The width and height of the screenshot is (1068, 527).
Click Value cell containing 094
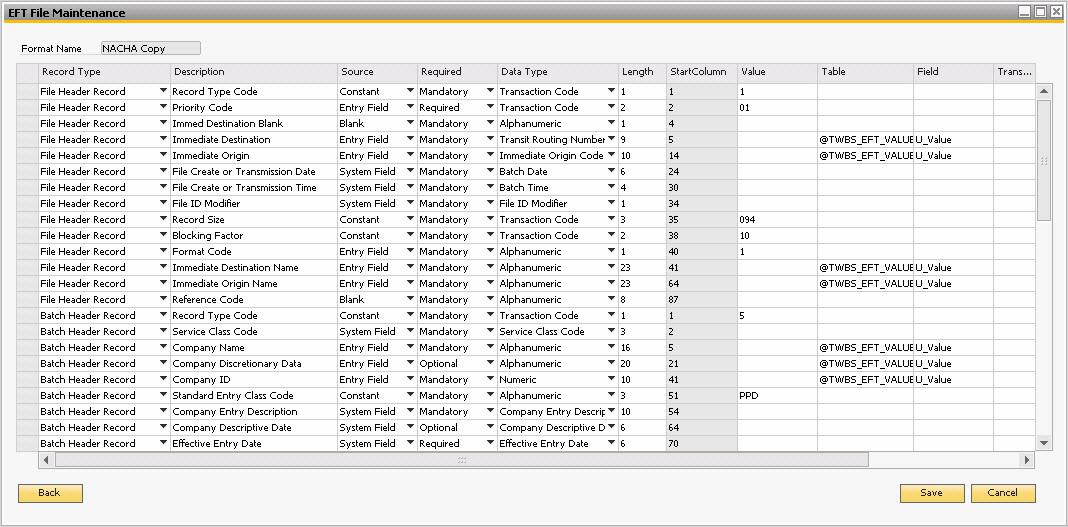(x=777, y=219)
